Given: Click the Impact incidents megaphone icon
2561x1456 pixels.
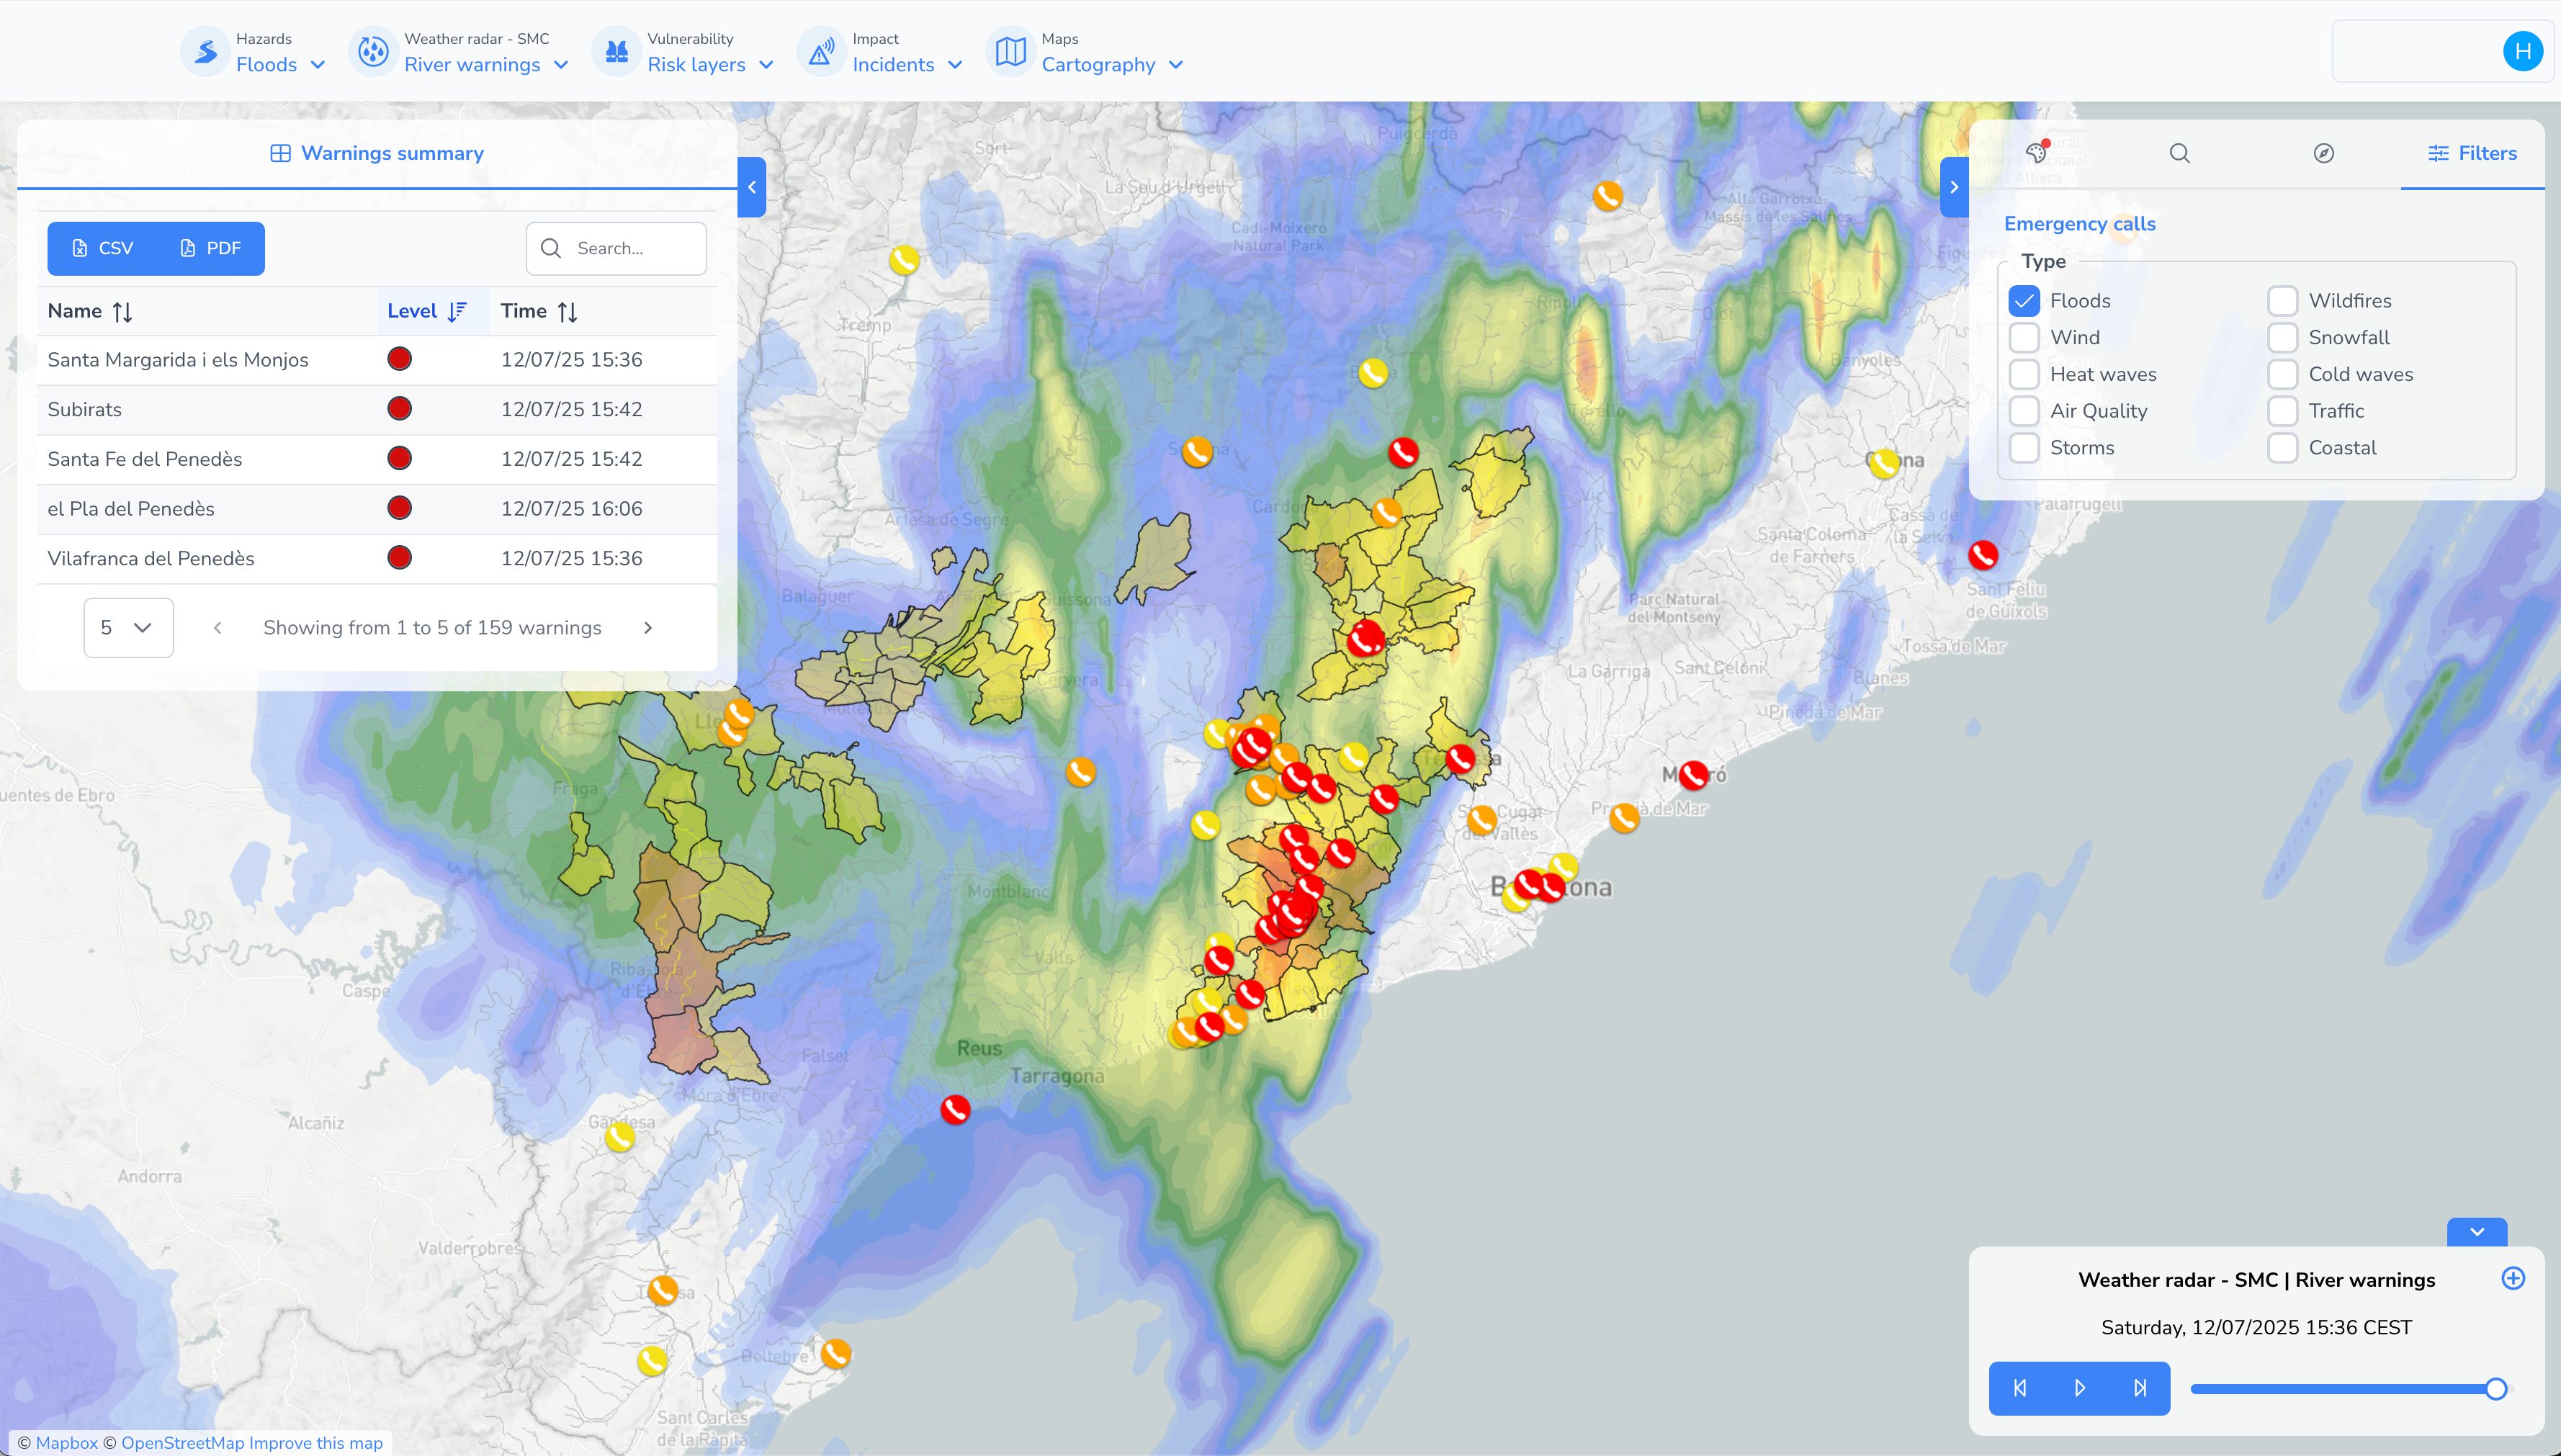Looking at the screenshot, I should pos(820,51).
